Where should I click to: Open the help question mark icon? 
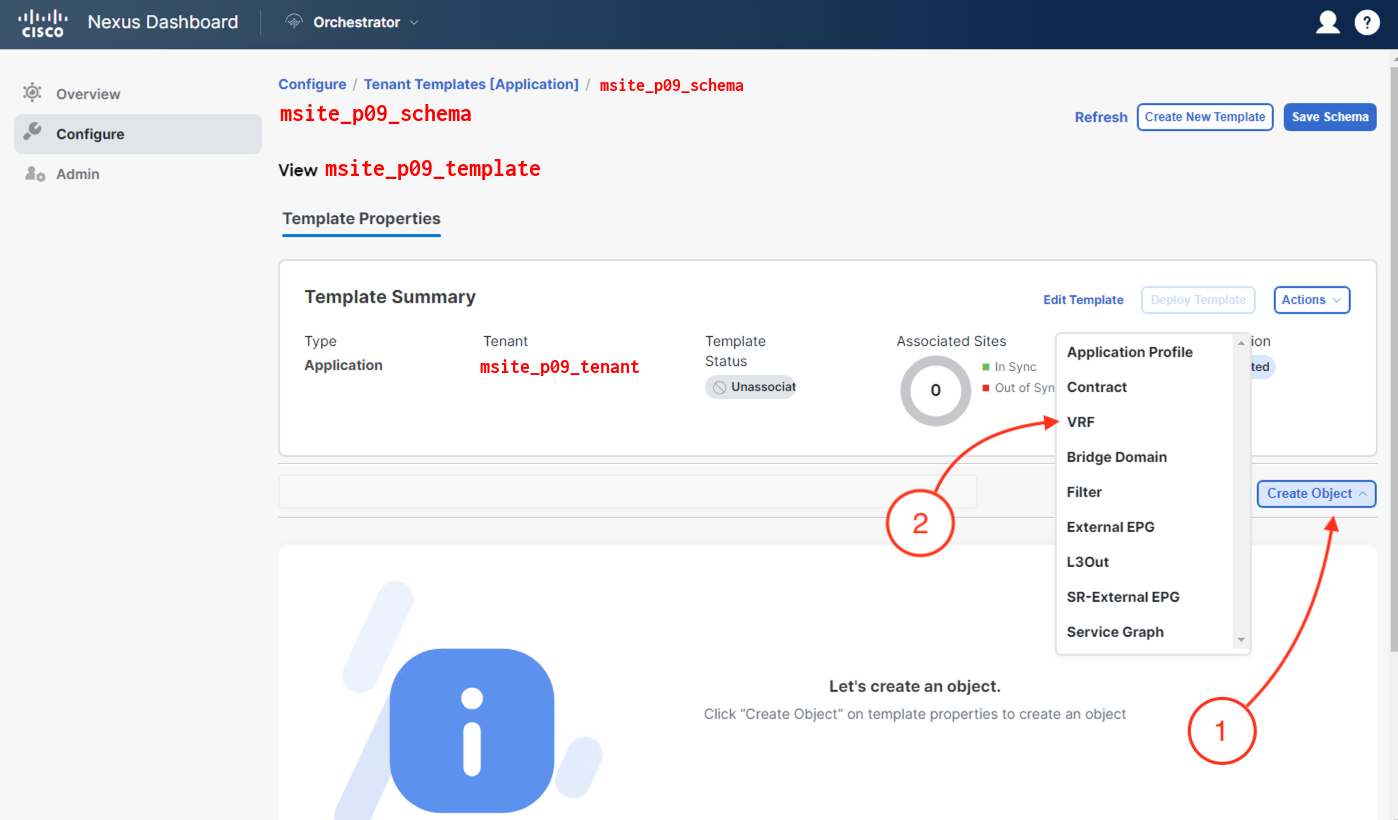pyautogui.click(x=1367, y=22)
